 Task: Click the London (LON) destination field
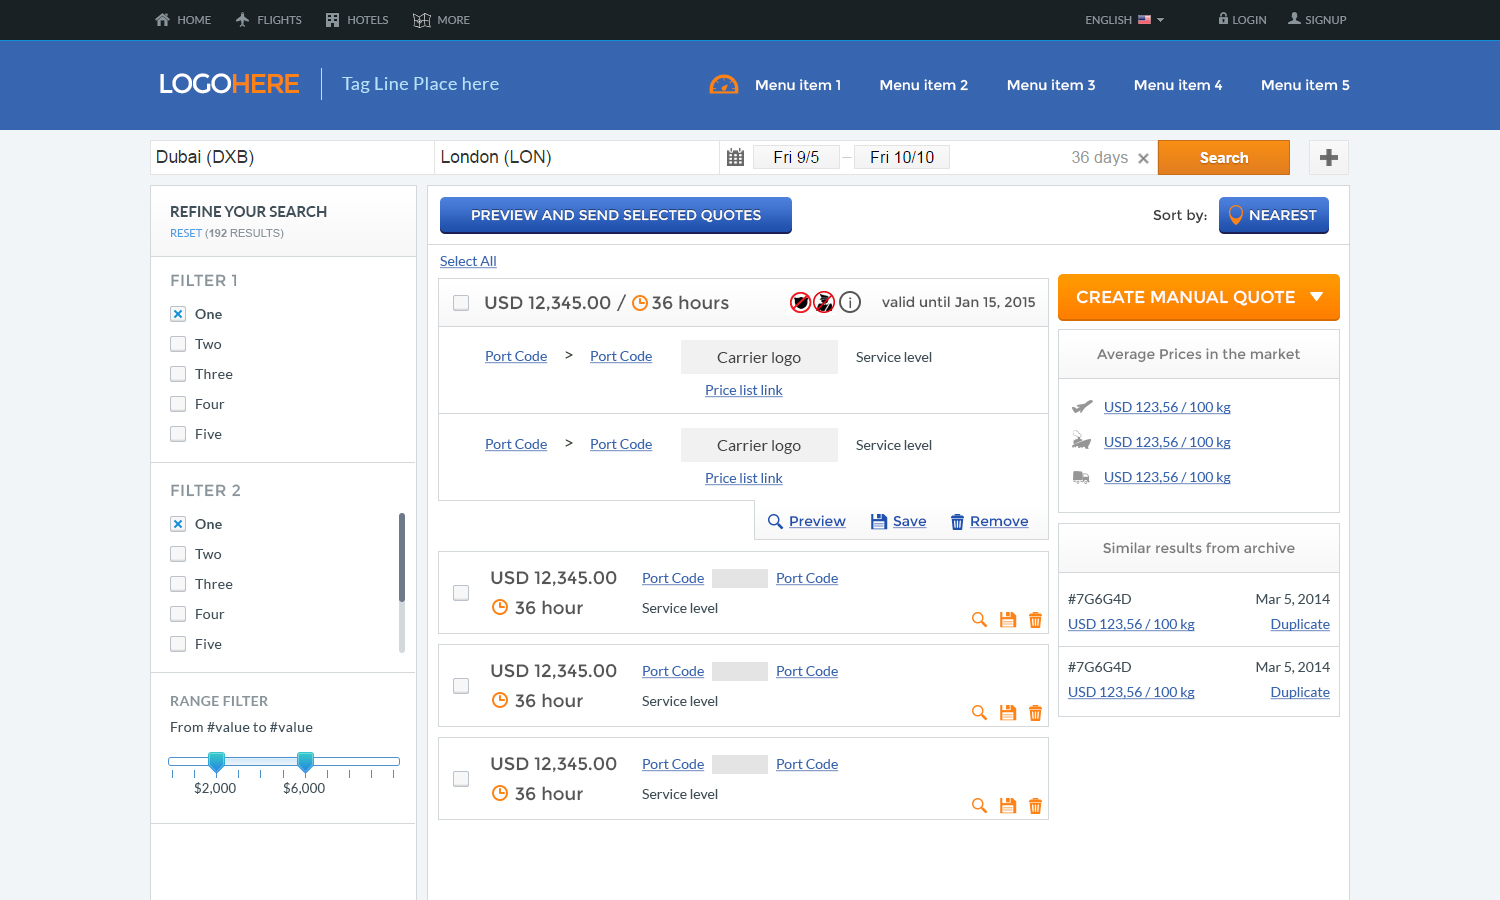576,158
